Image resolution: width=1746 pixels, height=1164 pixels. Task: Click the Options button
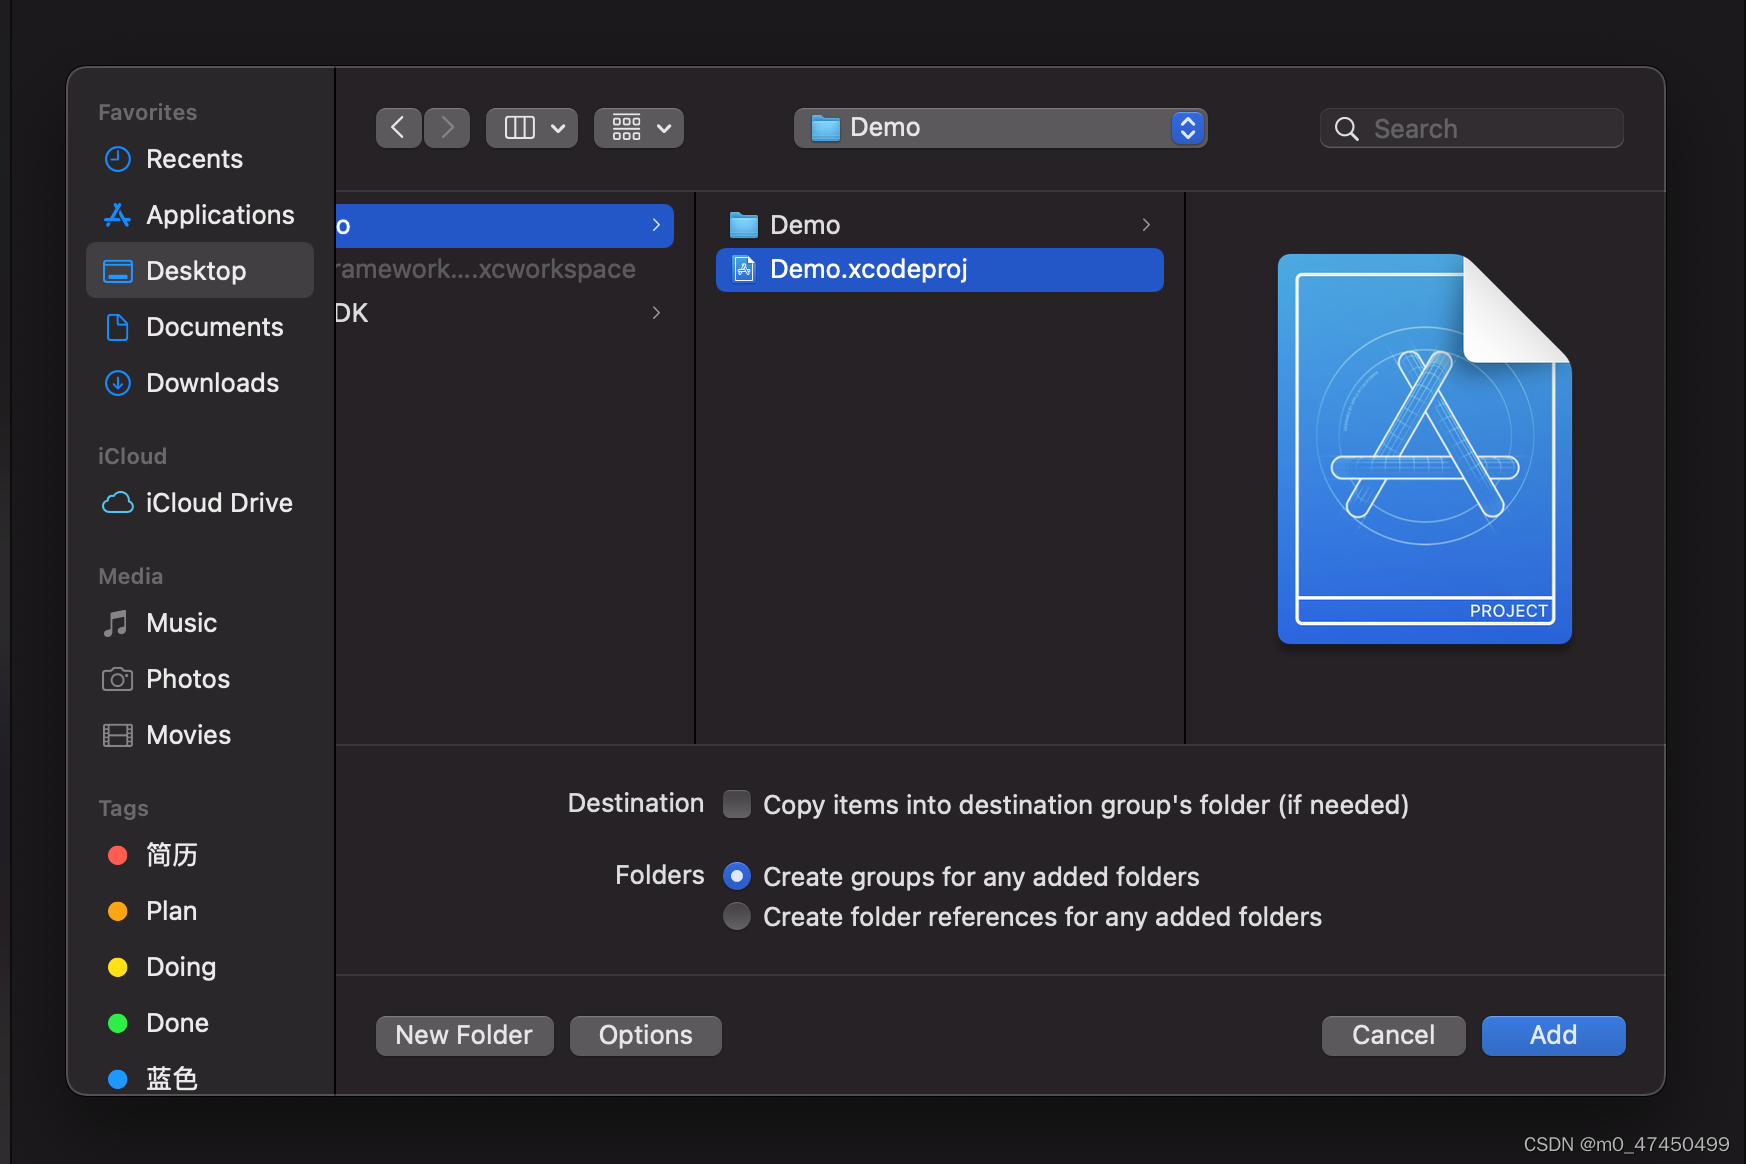(x=646, y=1035)
